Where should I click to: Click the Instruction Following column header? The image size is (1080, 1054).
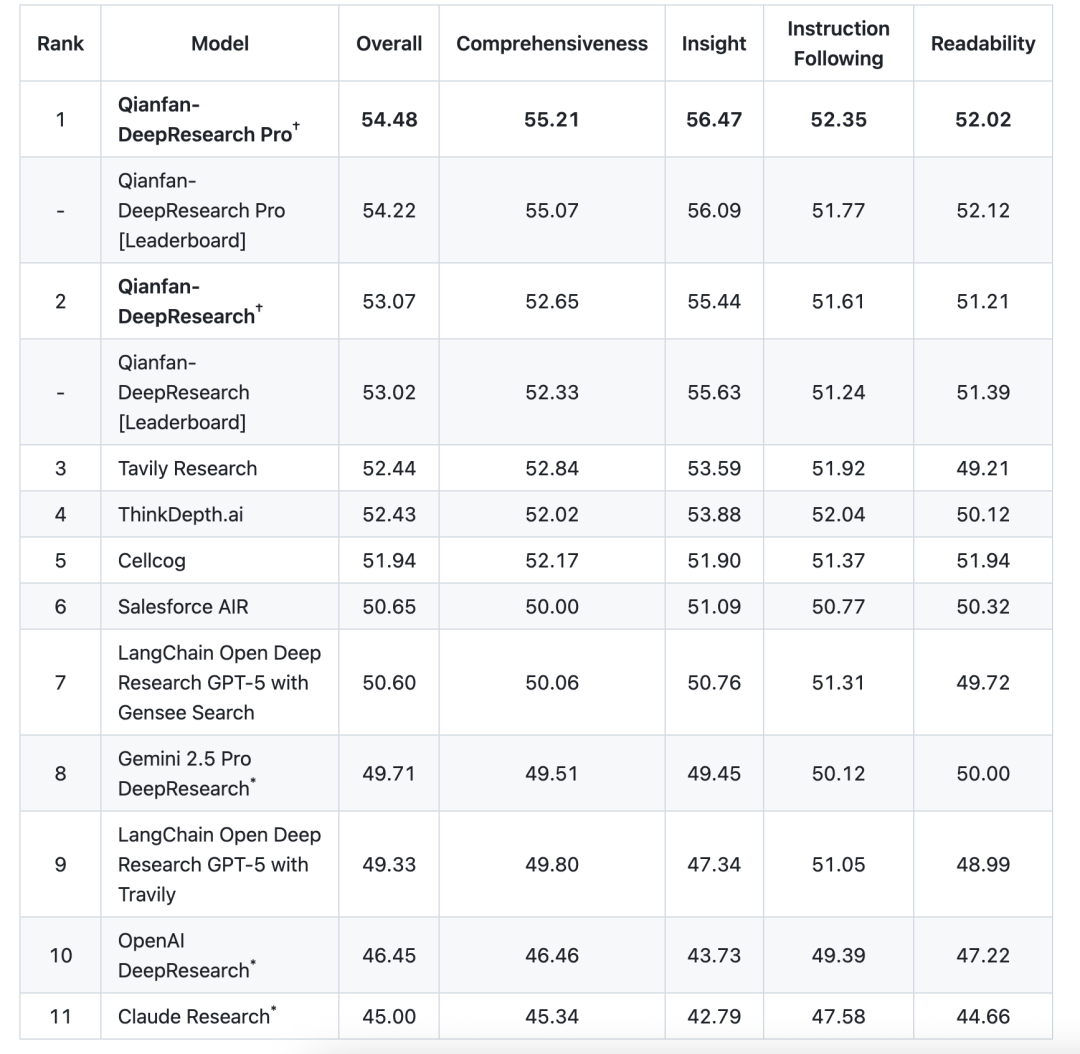click(838, 44)
